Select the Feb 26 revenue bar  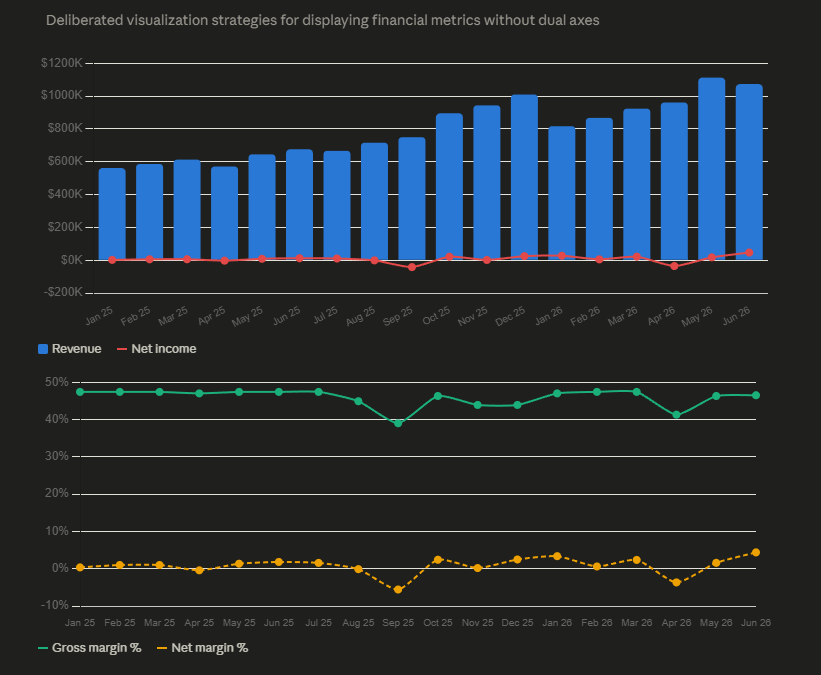click(600, 189)
